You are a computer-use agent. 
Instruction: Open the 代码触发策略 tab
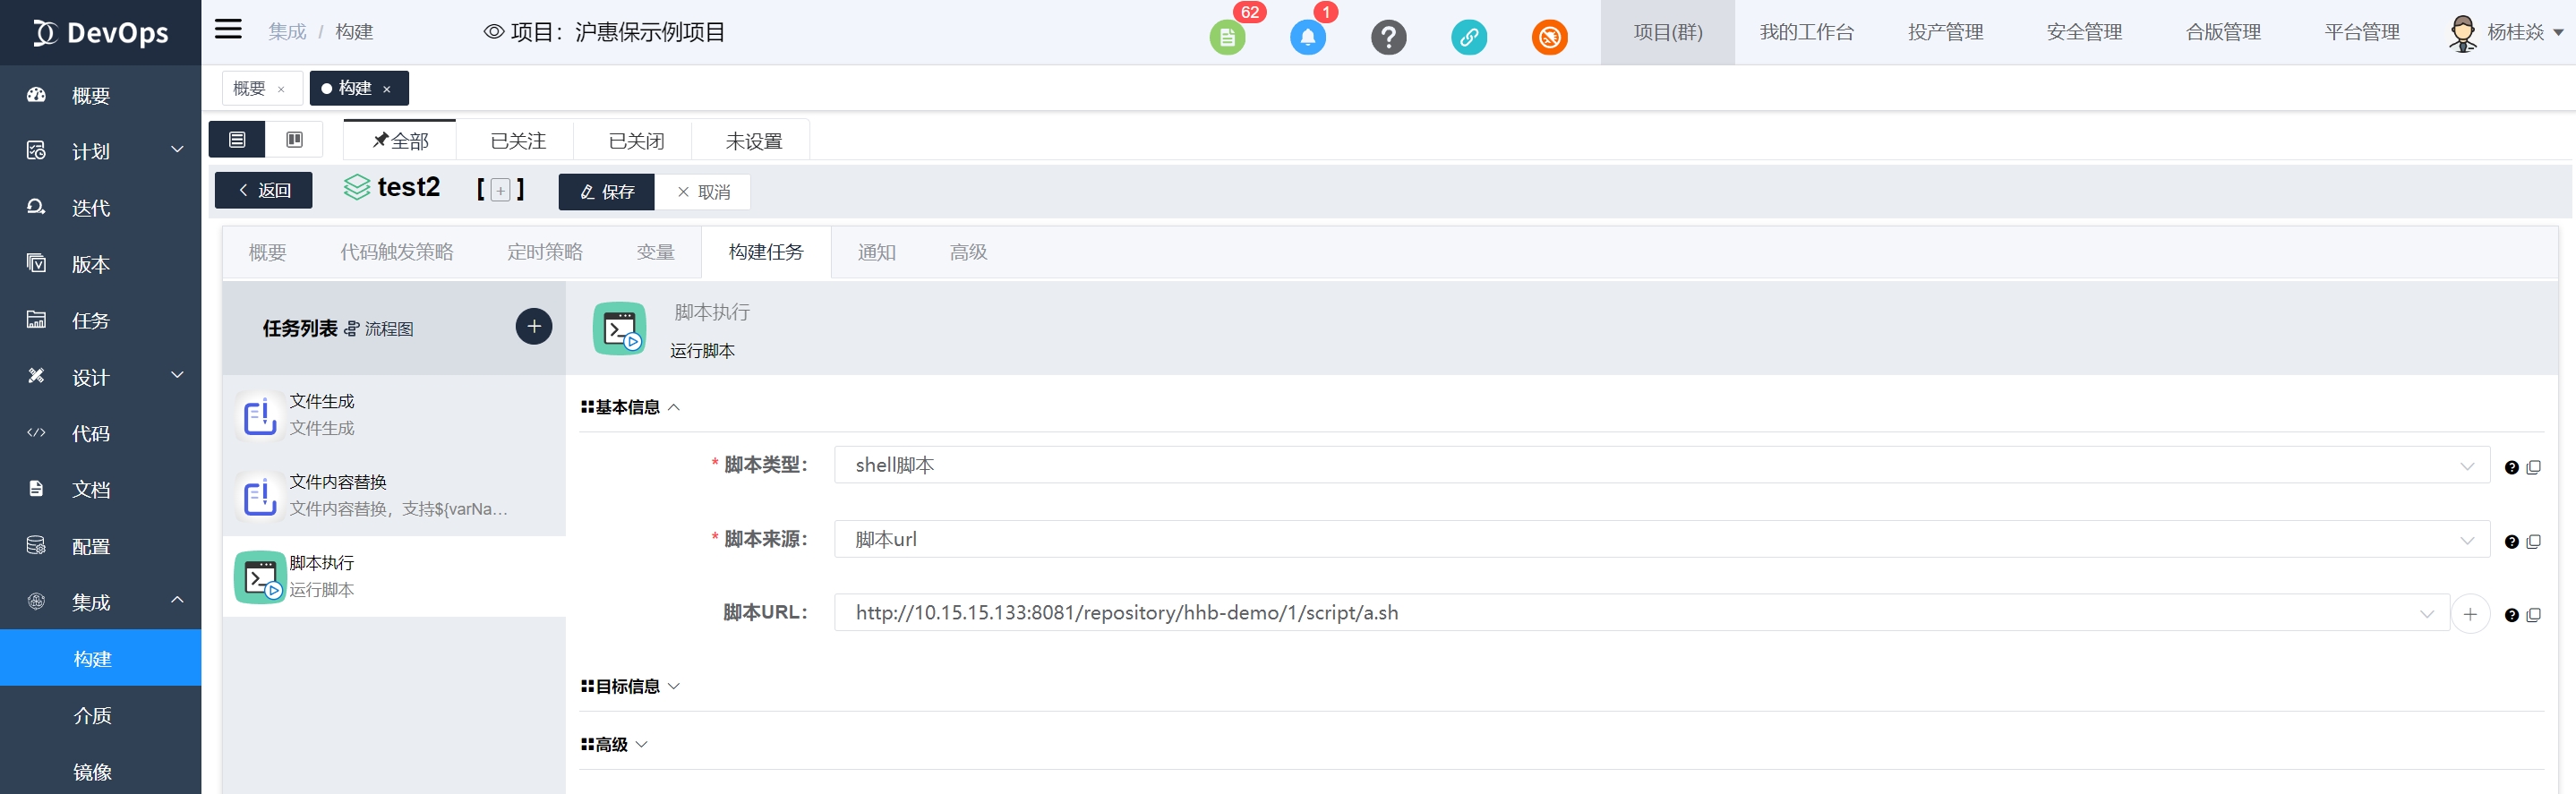[397, 252]
